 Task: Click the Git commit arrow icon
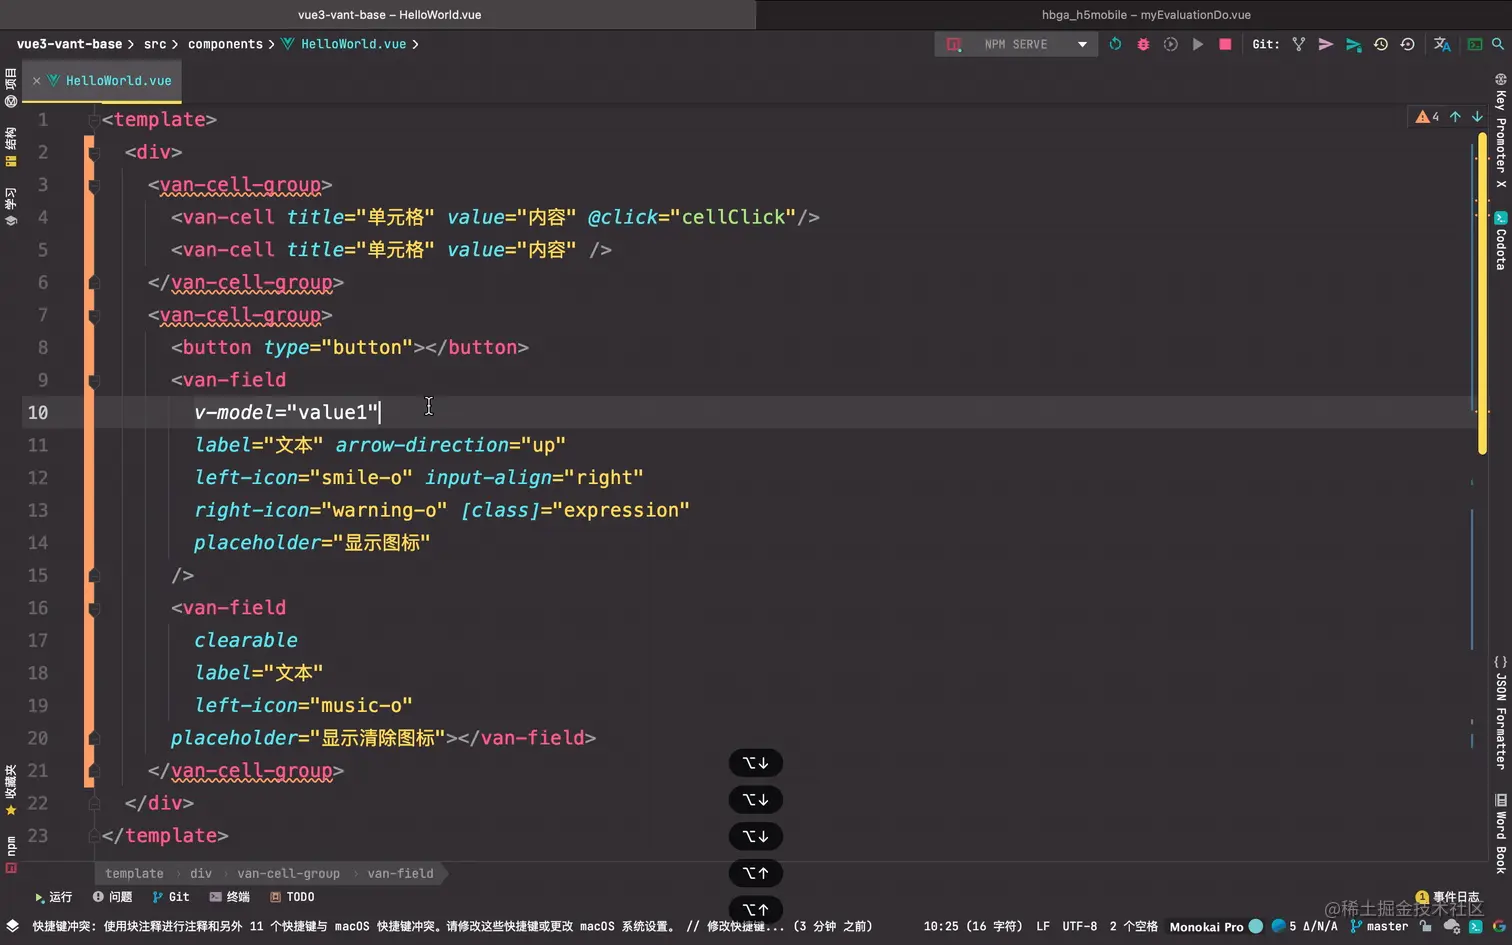(x=1325, y=44)
